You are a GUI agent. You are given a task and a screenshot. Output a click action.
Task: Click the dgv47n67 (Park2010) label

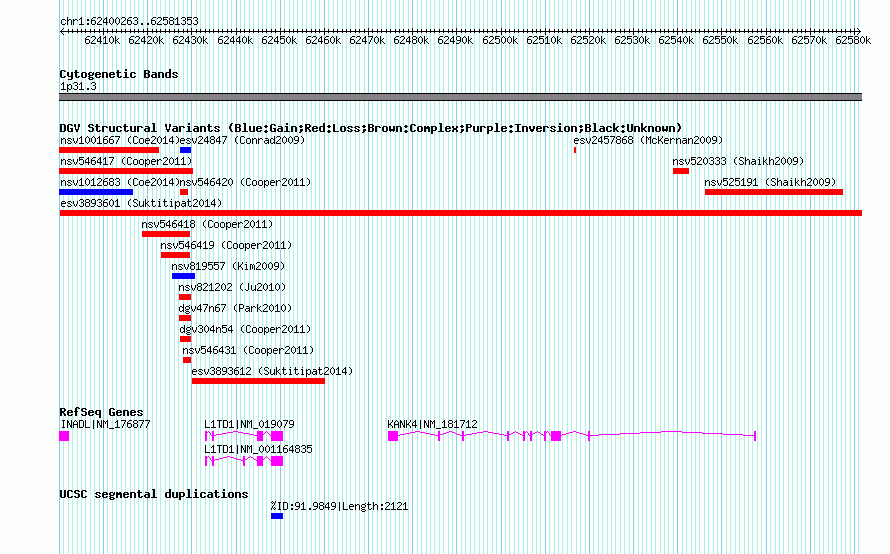tap(235, 308)
